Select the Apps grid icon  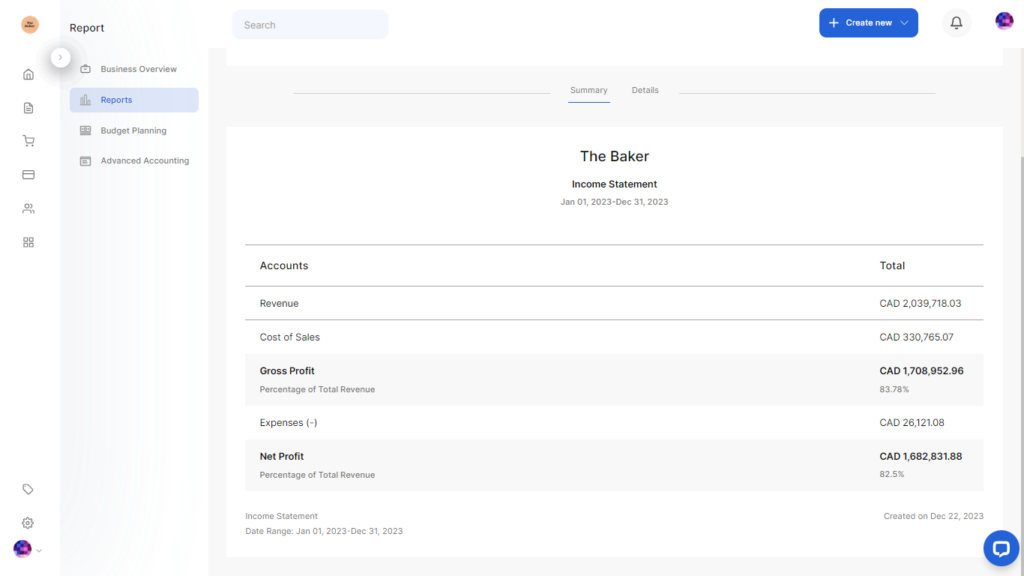point(28,241)
